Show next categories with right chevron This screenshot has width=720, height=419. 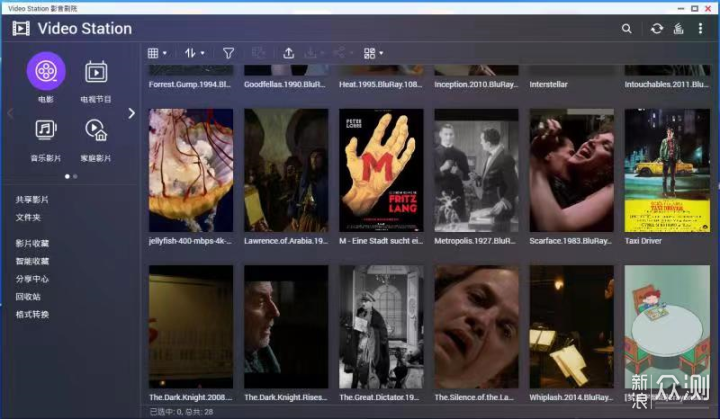132,113
